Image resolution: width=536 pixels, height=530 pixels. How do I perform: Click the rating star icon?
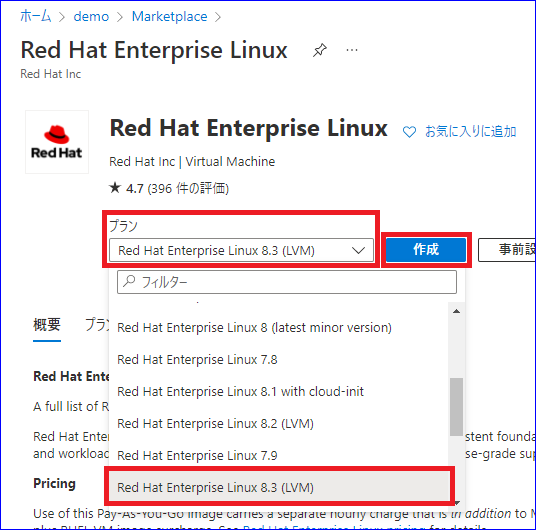[x=115, y=188]
